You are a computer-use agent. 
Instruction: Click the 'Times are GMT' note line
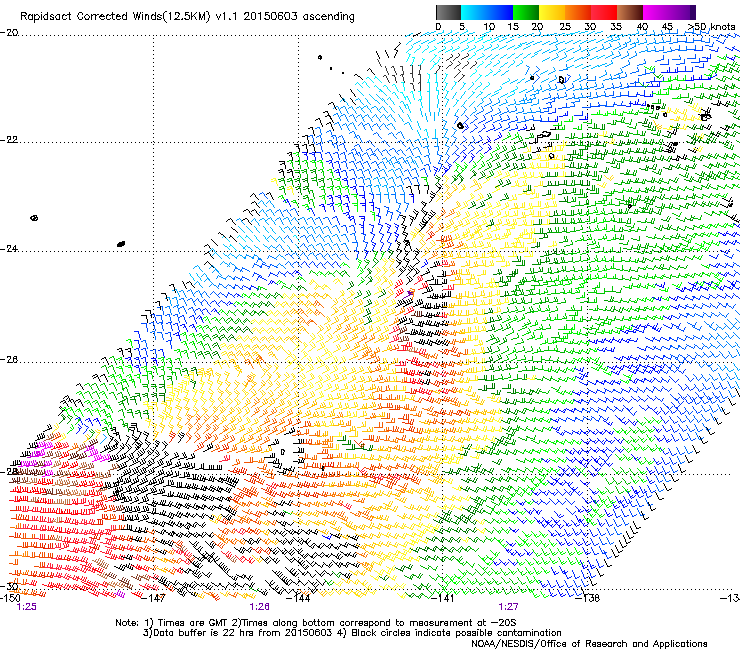316,623
